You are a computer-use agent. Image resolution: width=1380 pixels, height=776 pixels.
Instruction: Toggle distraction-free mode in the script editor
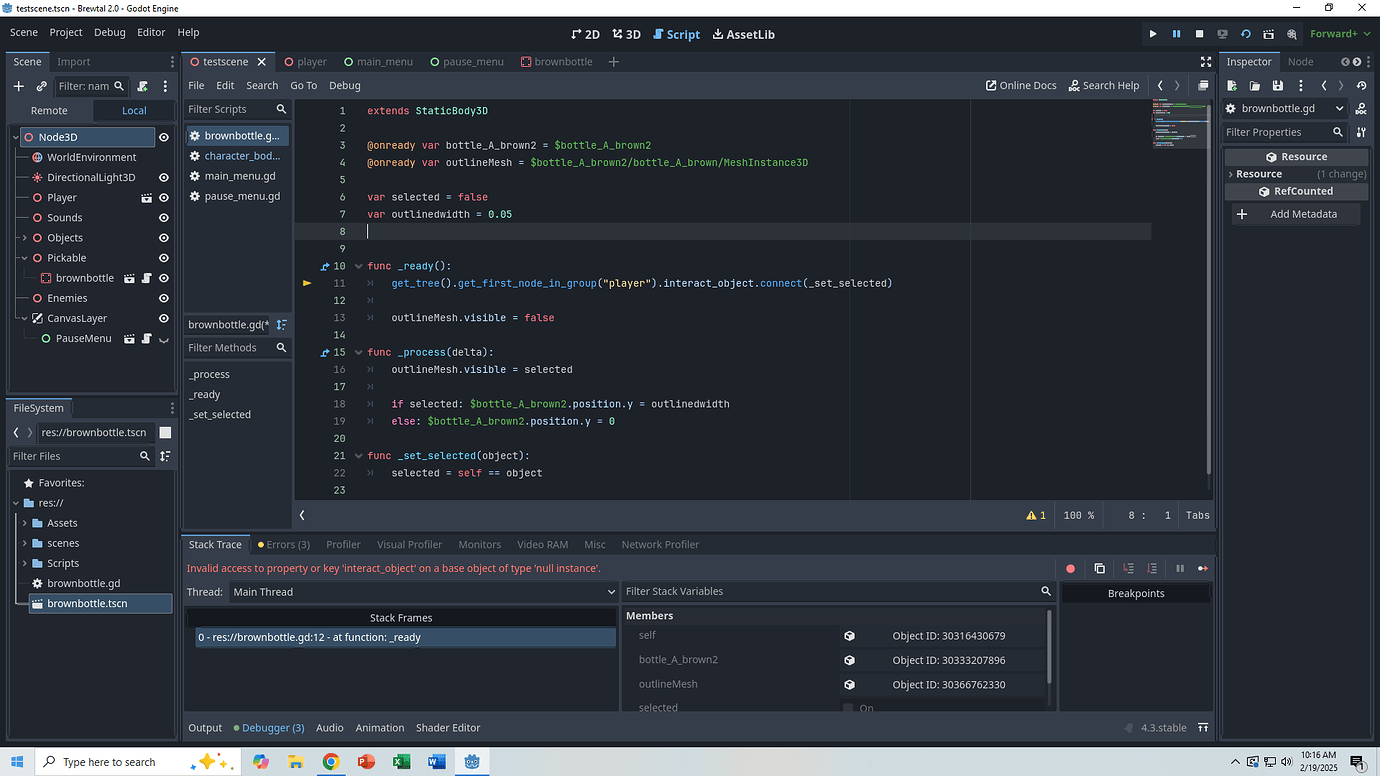click(1205, 61)
